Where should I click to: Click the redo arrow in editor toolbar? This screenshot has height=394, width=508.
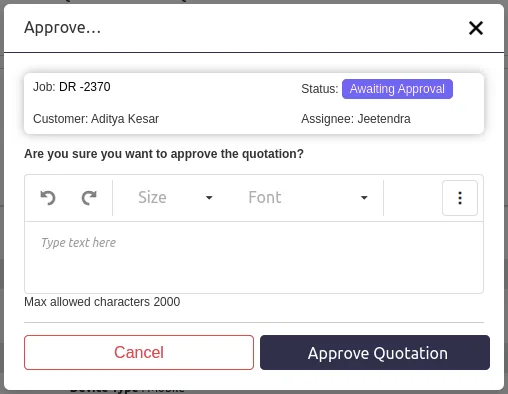[89, 198]
